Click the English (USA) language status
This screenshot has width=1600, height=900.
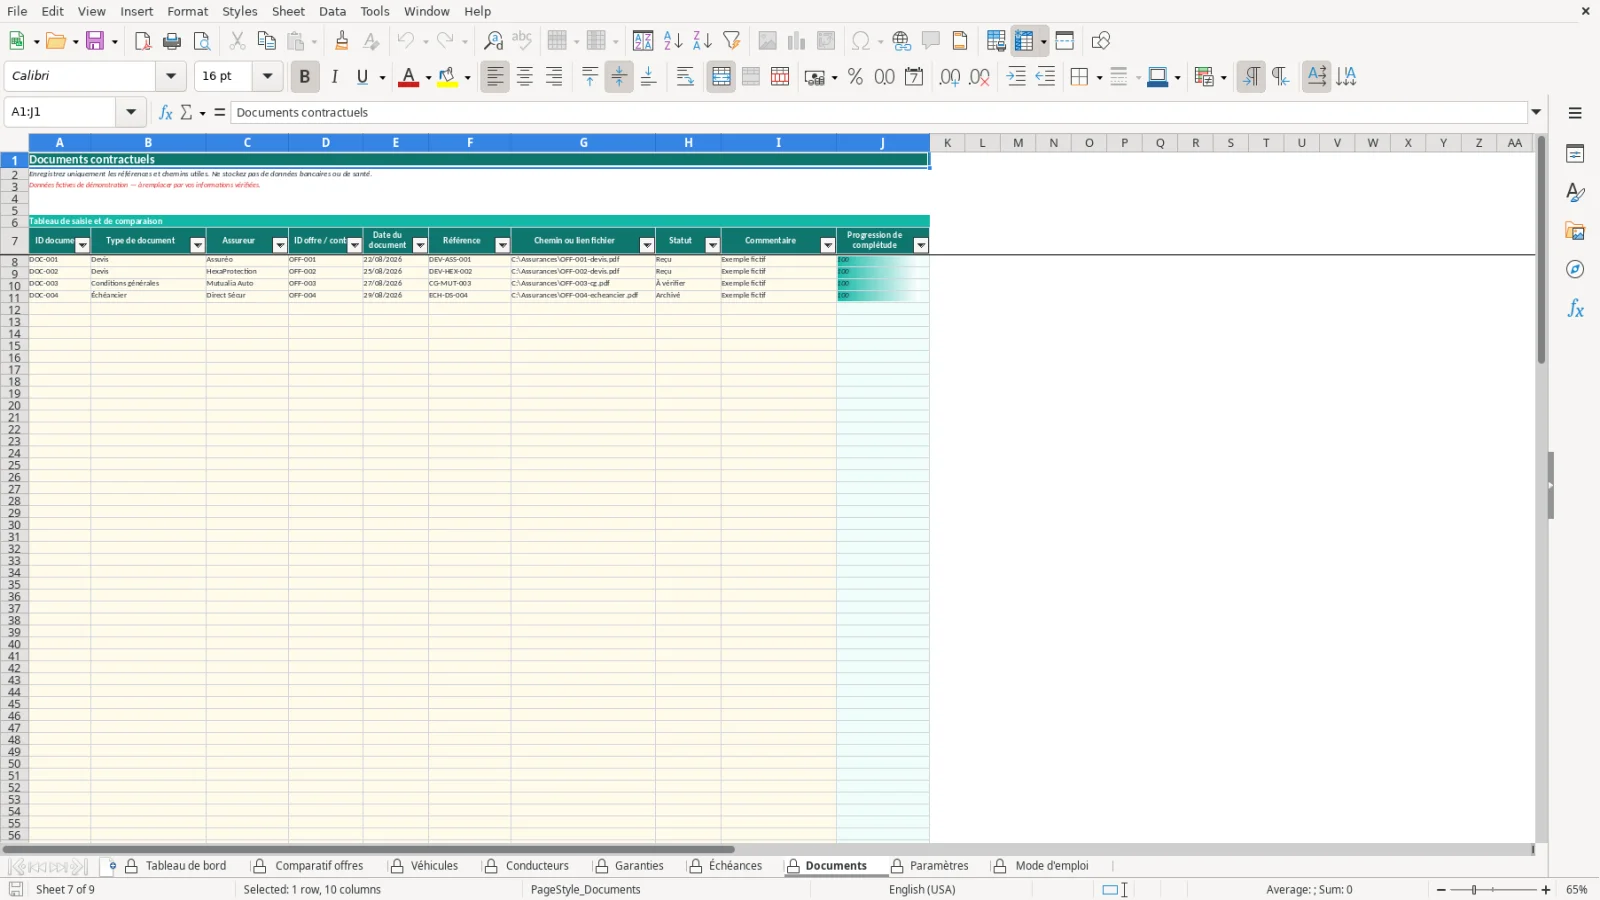pos(922,890)
